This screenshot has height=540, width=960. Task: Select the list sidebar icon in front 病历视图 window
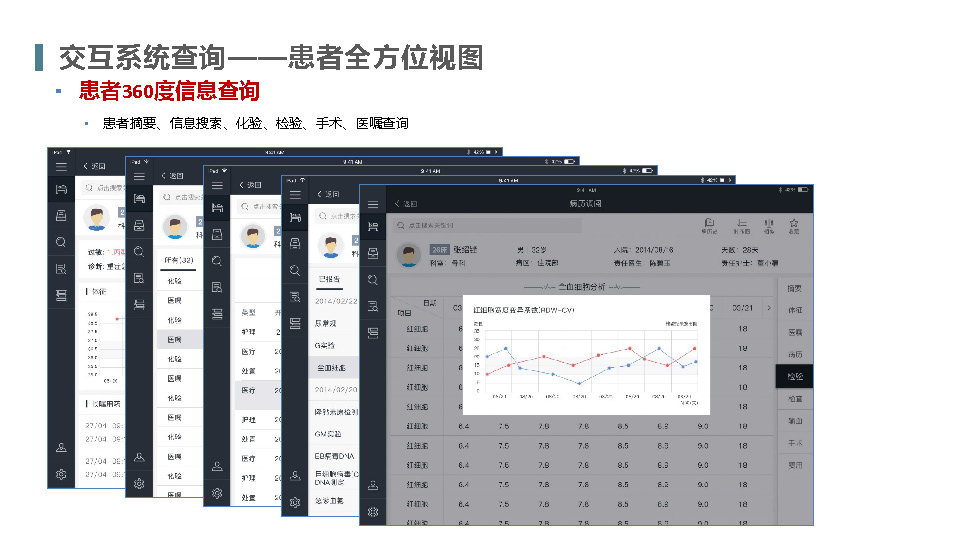373,333
